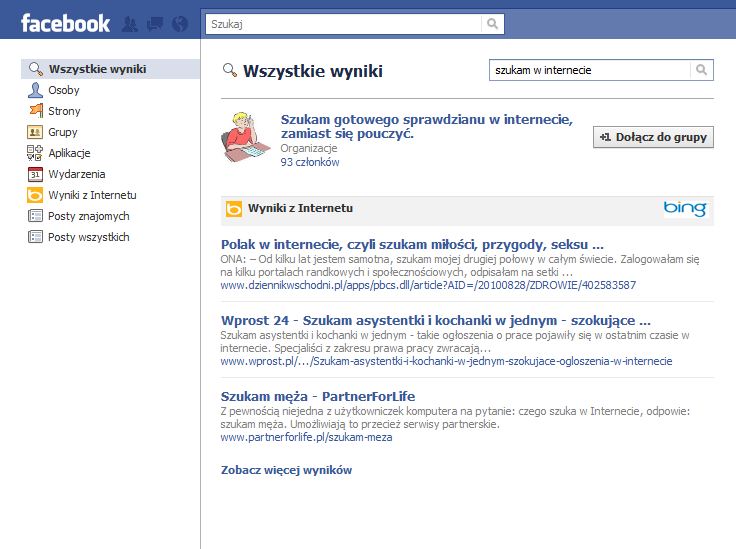Click the Facebook logo

(65, 23)
